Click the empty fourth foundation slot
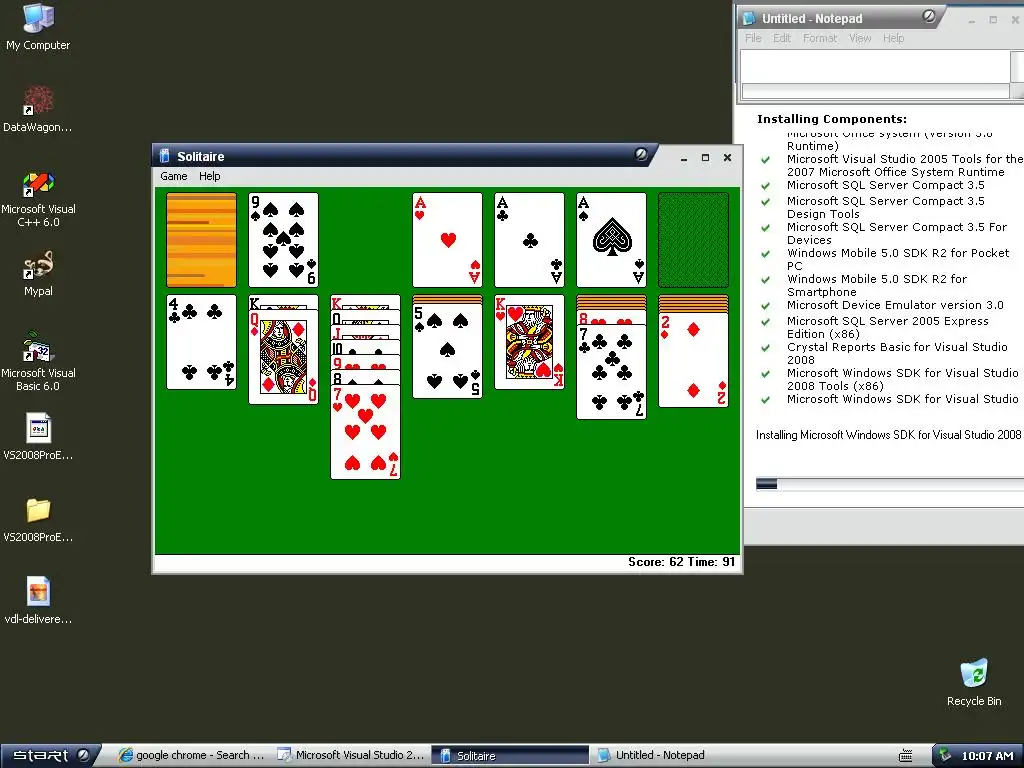 point(694,240)
